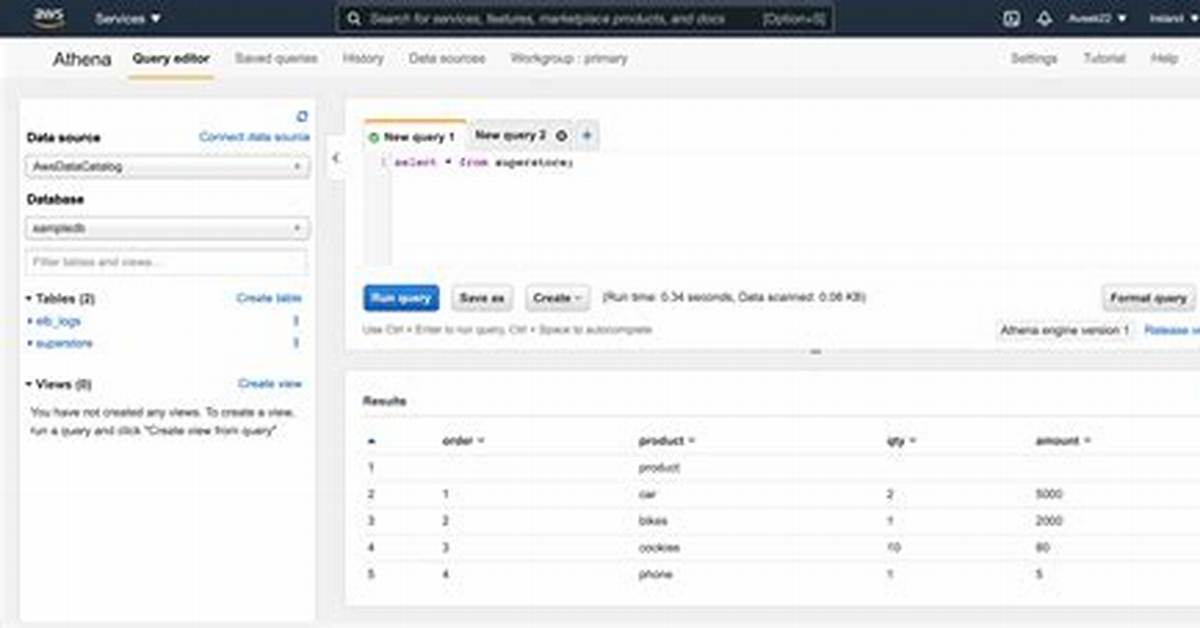The image size is (1200, 628).
Task: Refresh the data source panel
Action: (302, 116)
